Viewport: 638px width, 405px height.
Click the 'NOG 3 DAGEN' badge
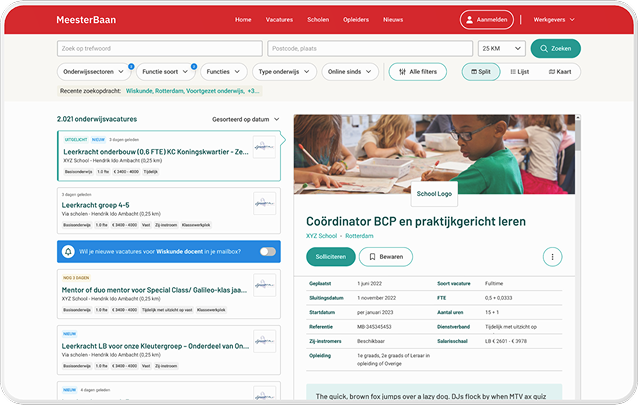tap(76, 278)
